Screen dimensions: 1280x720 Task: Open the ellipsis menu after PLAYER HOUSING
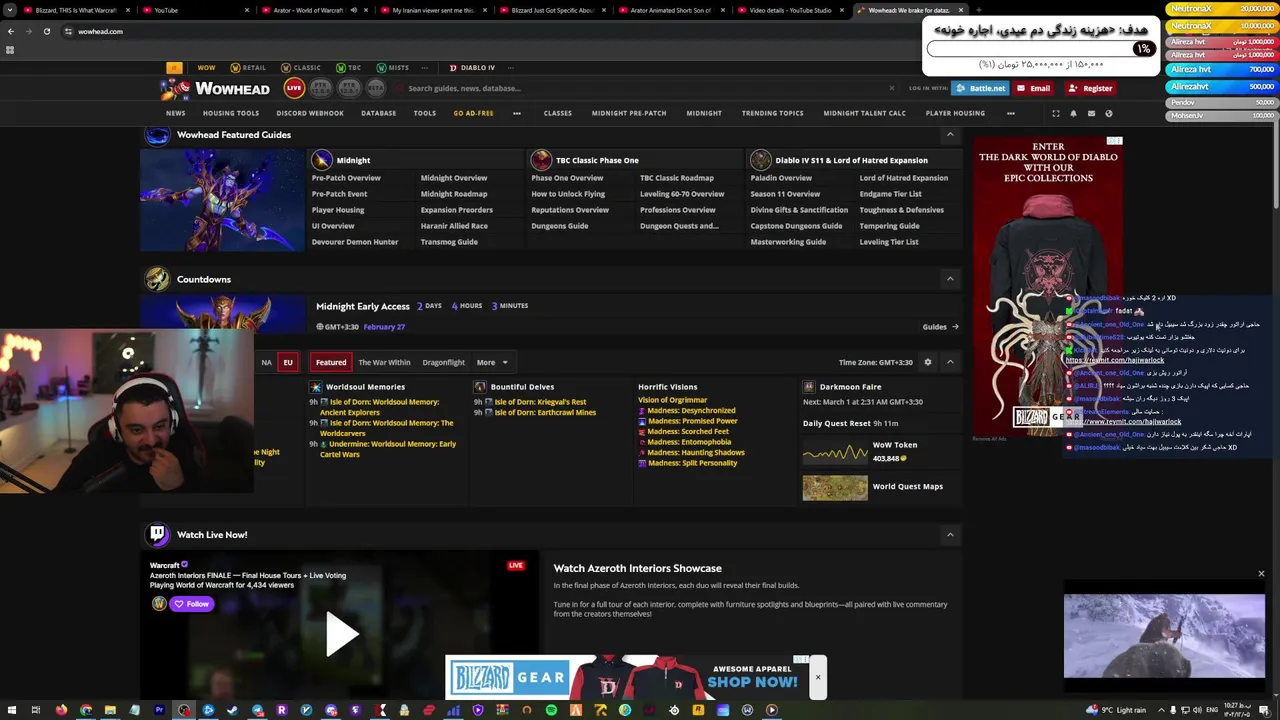point(1010,113)
